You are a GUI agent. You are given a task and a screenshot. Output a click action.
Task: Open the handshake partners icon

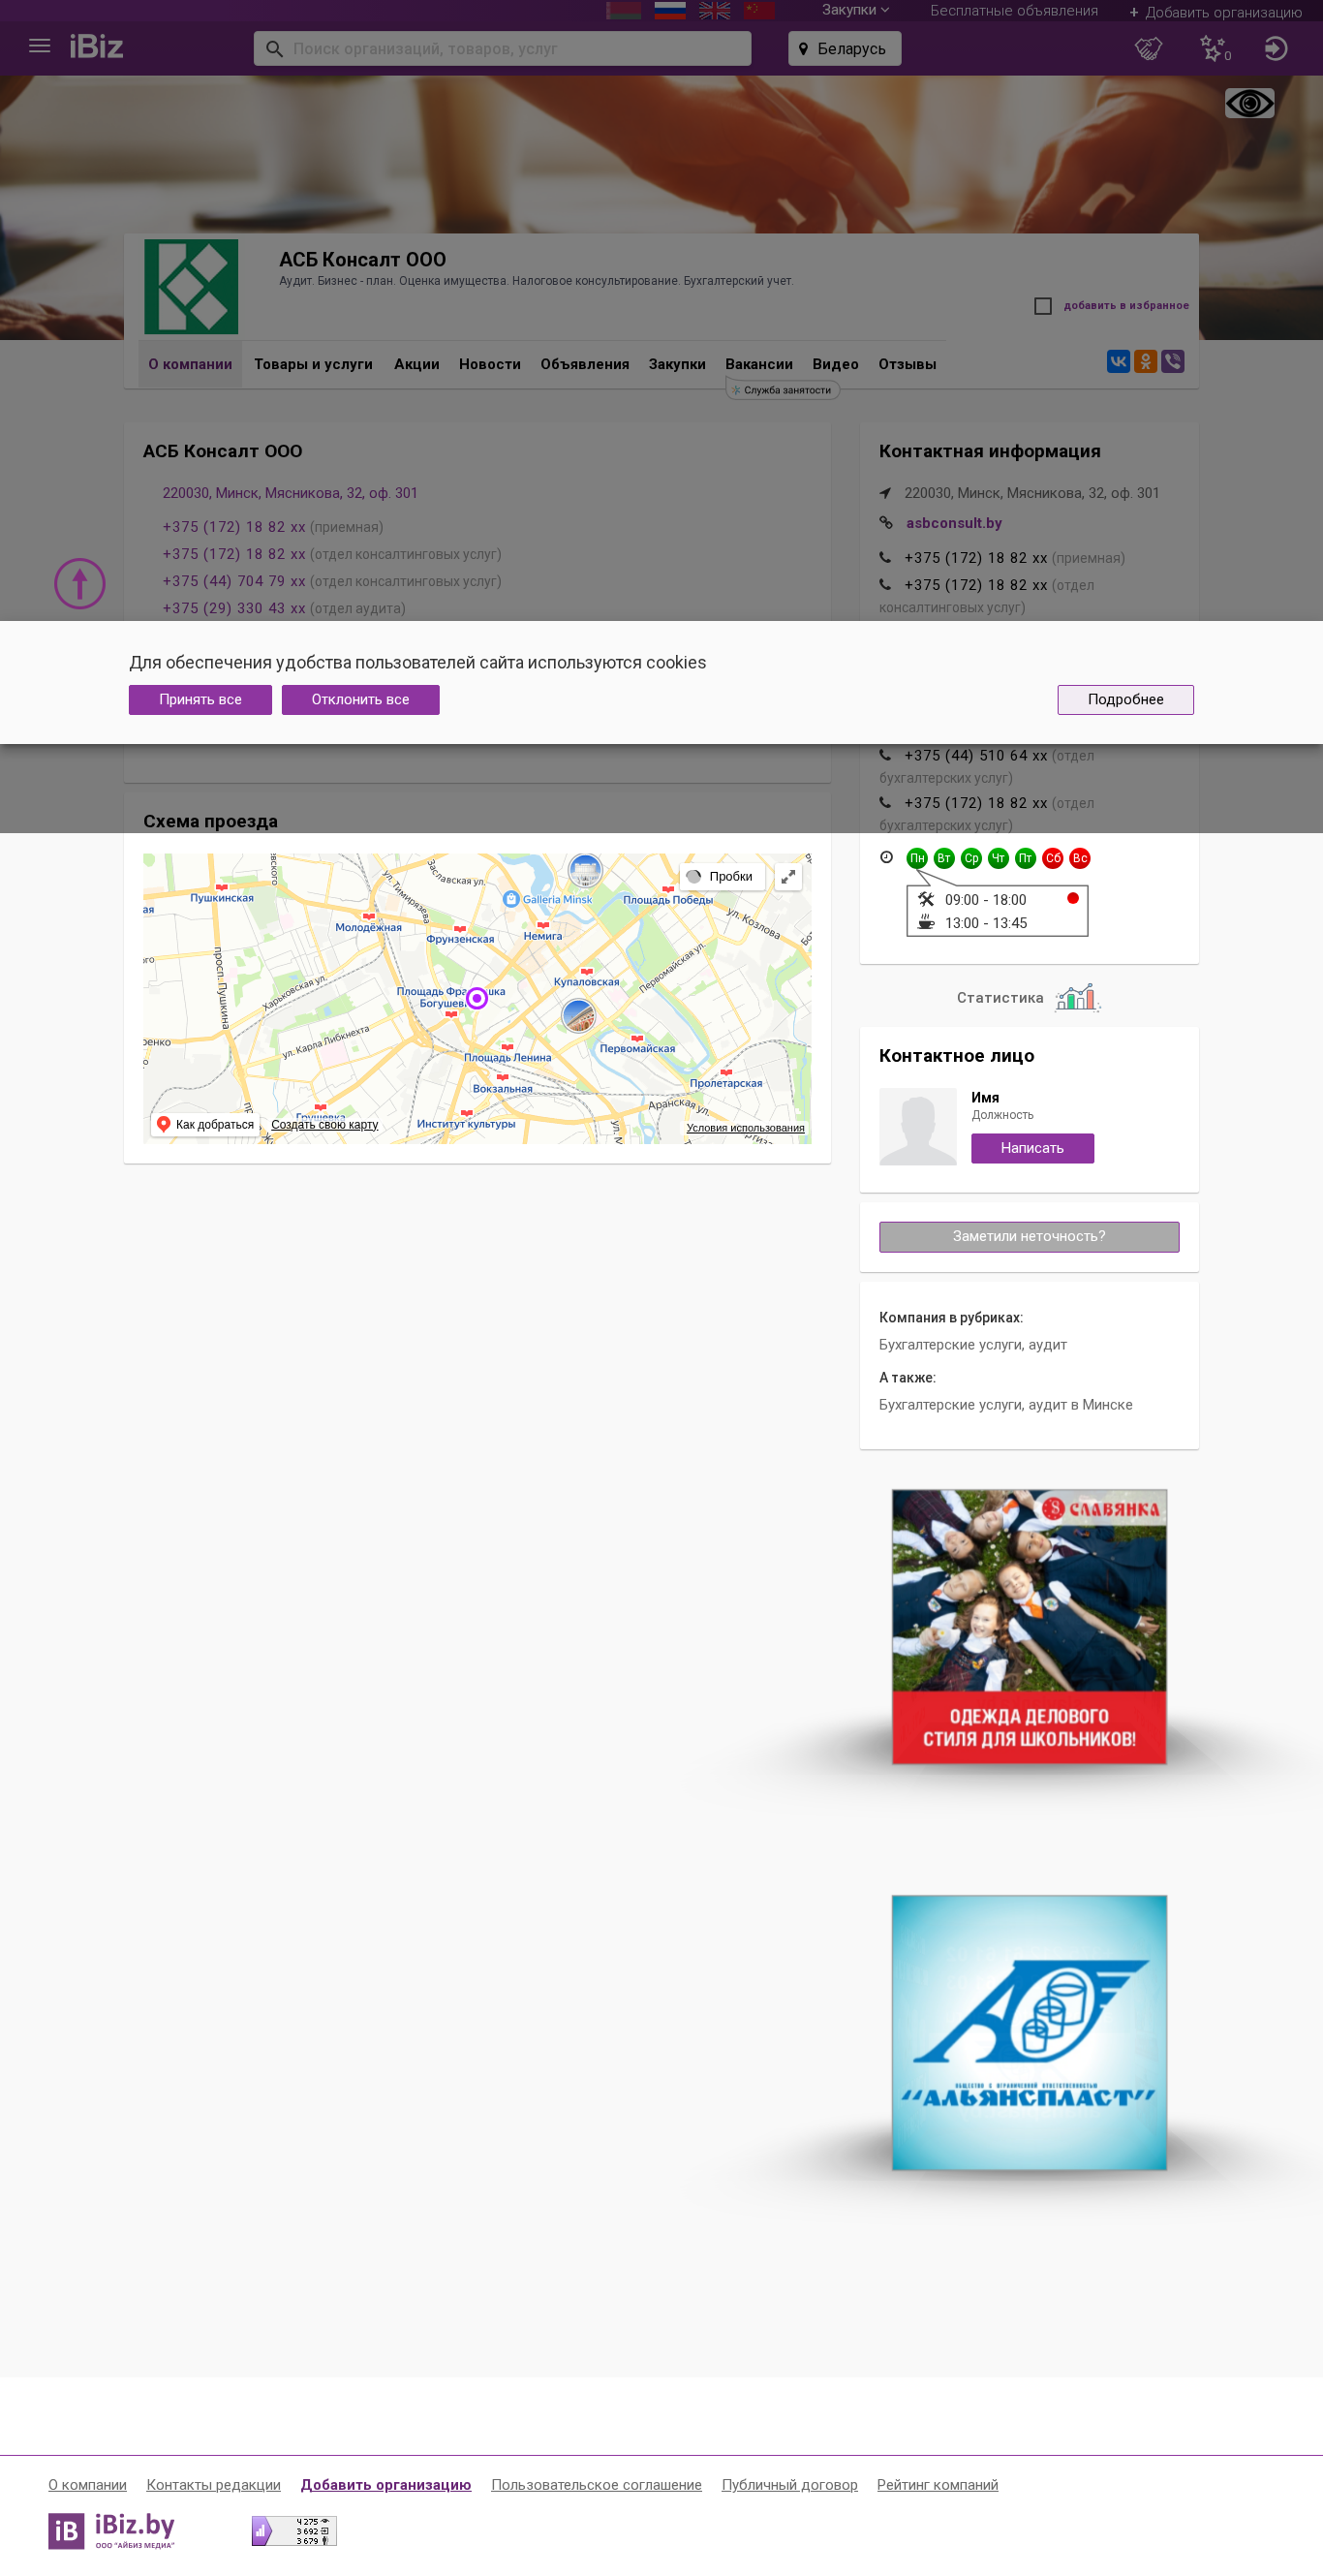[1148, 48]
